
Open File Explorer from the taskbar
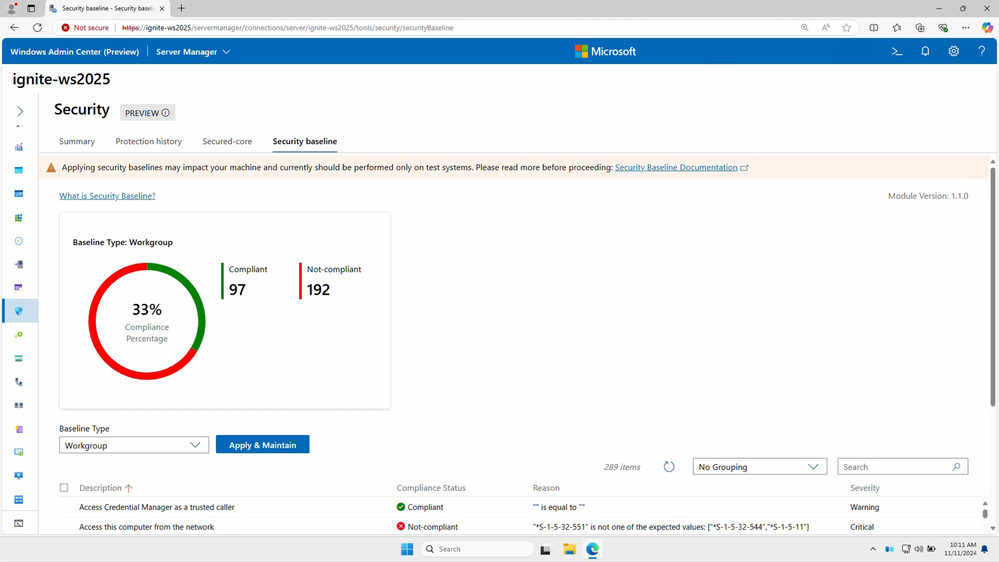click(570, 549)
